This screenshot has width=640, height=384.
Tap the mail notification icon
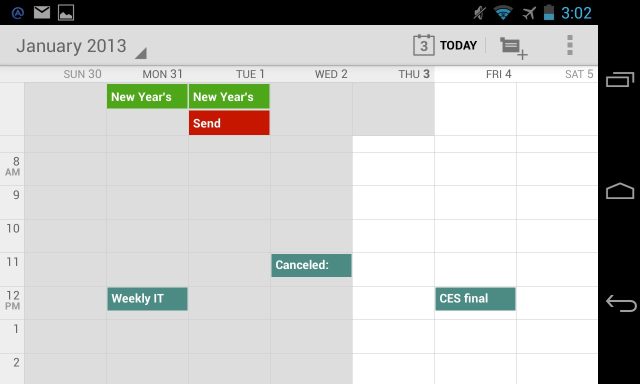tap(42, 12)
